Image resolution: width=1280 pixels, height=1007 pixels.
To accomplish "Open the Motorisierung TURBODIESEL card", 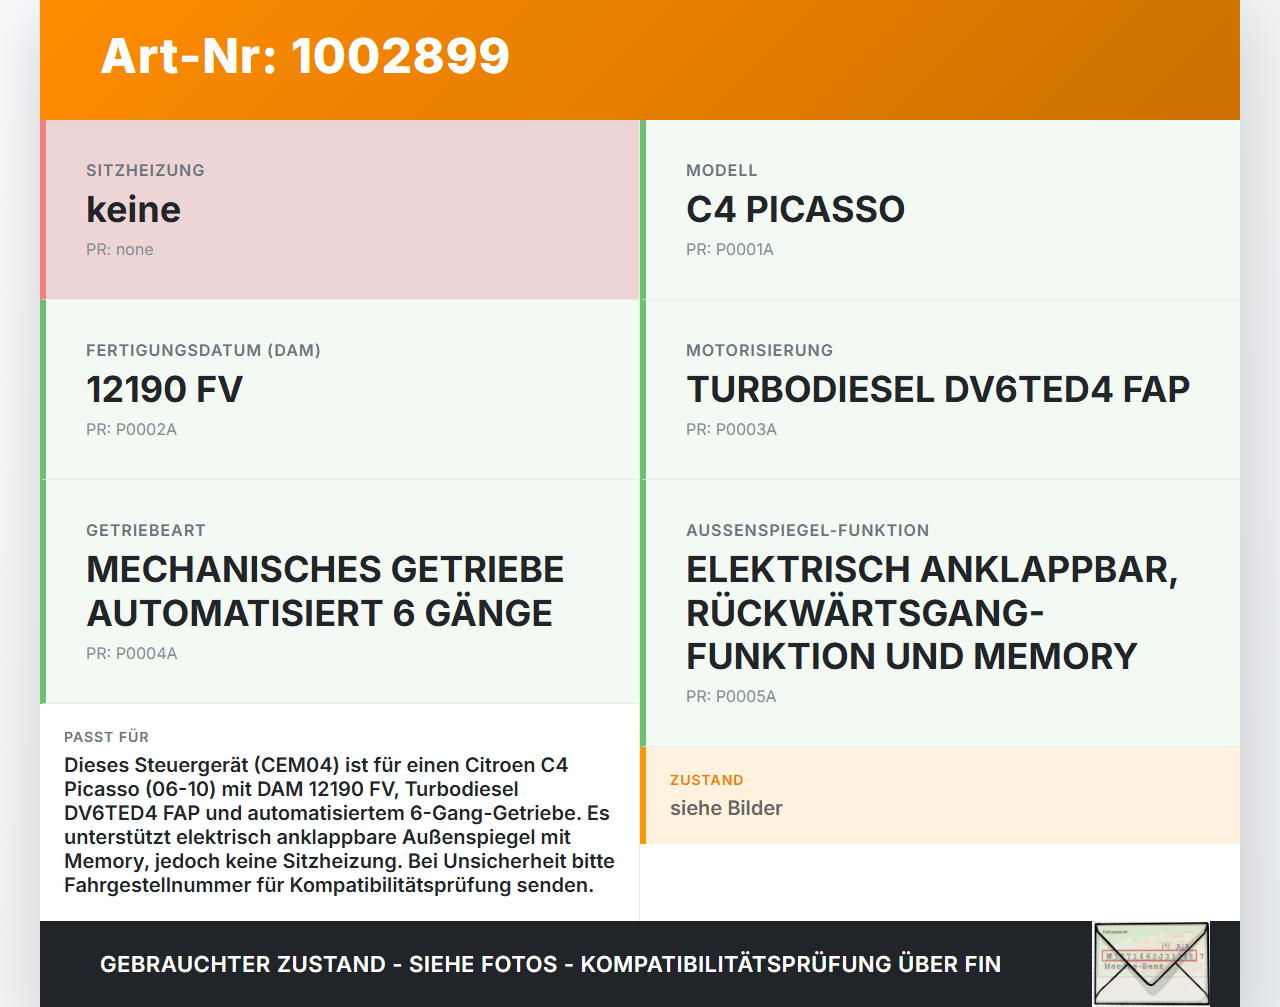I will pos(940,390).
